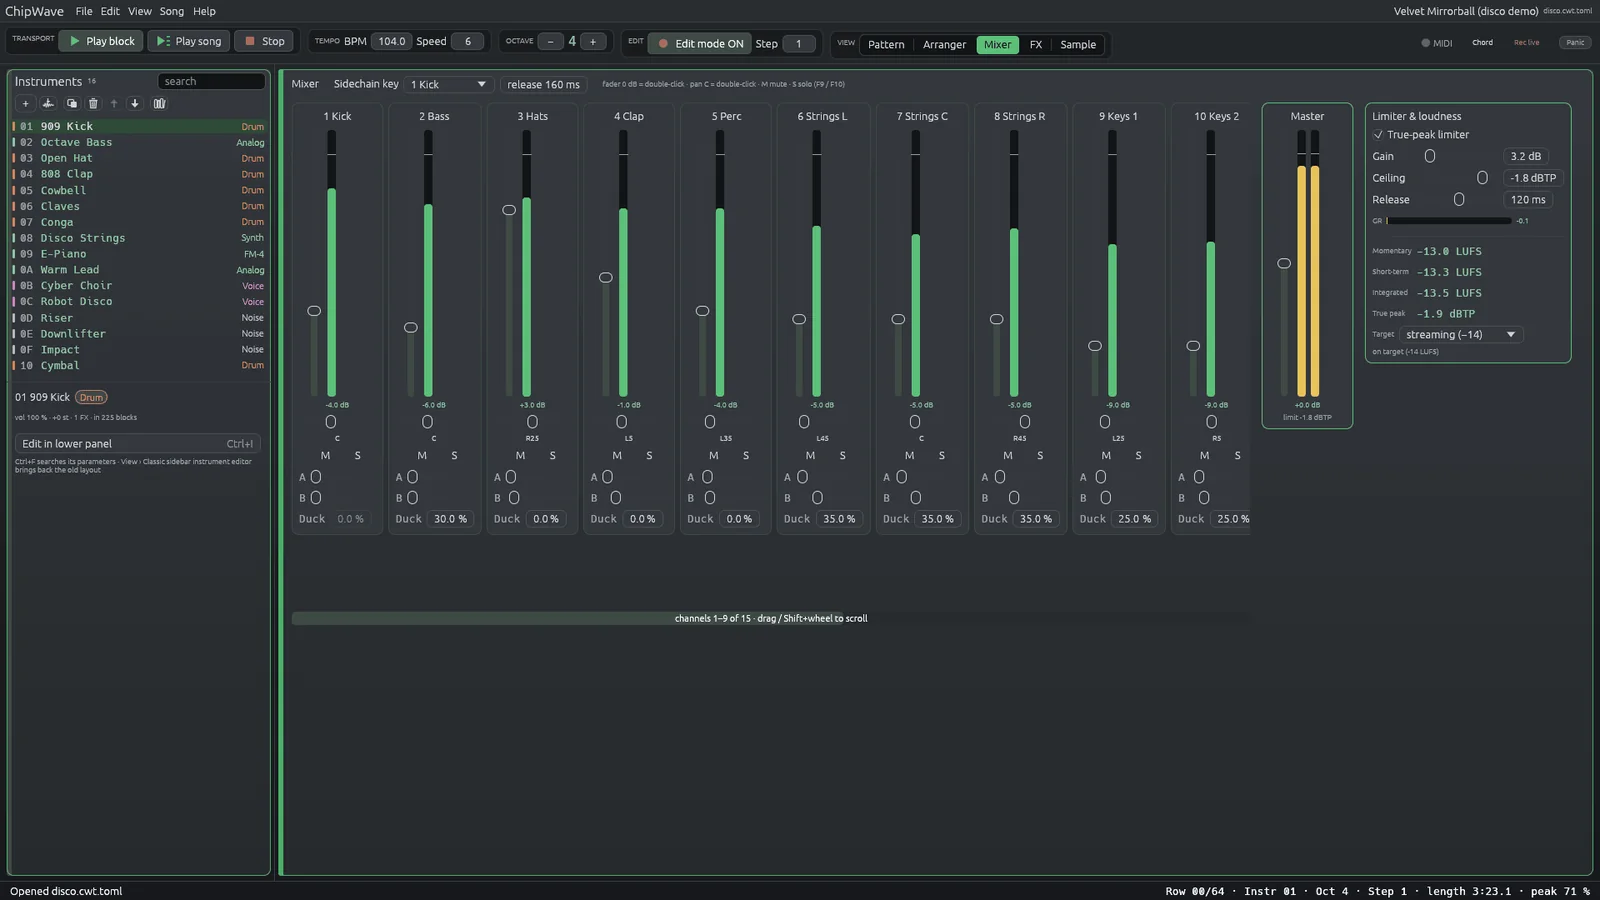Screen dimensions: 1600x900
Task: Click the limiter Release knob
Action: 1459,200
